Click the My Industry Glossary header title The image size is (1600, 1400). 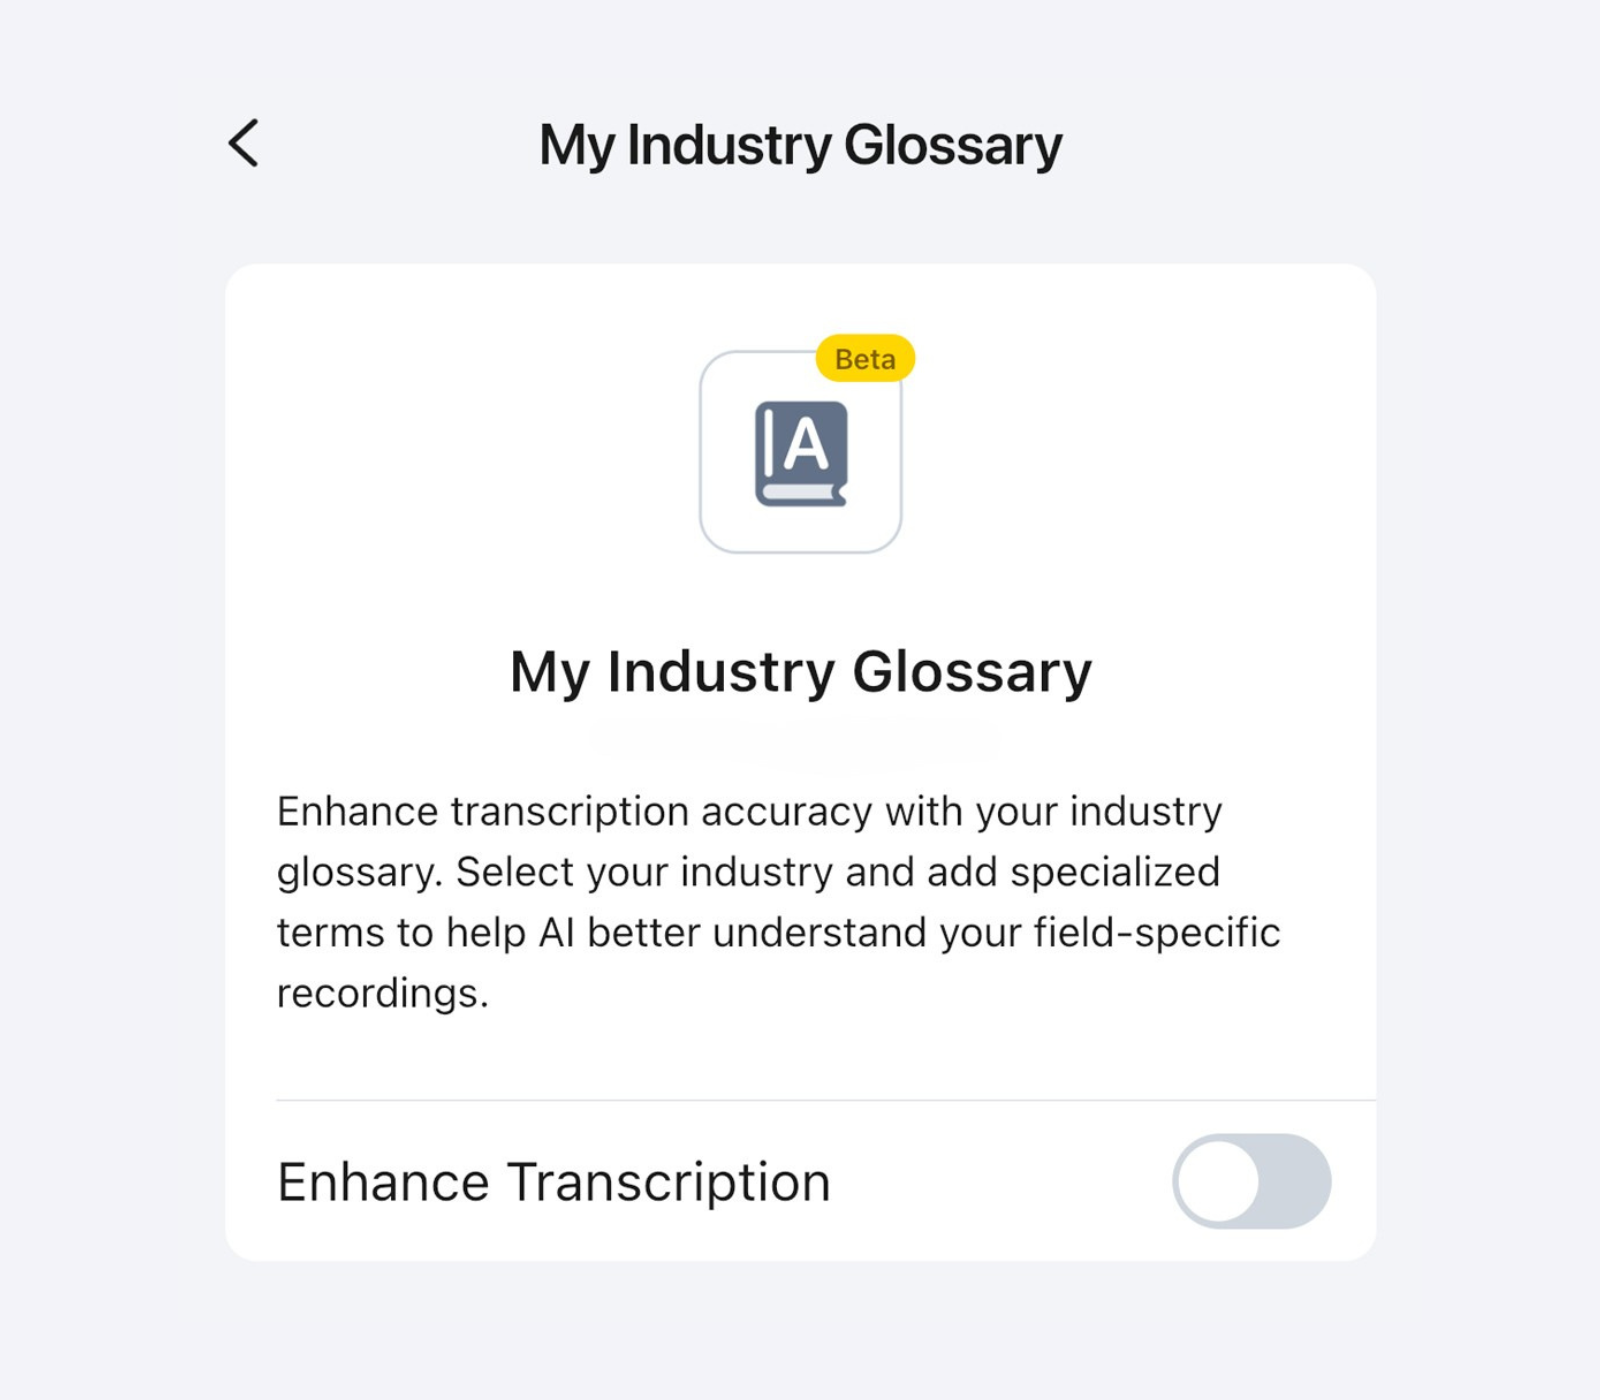(800, 146)
